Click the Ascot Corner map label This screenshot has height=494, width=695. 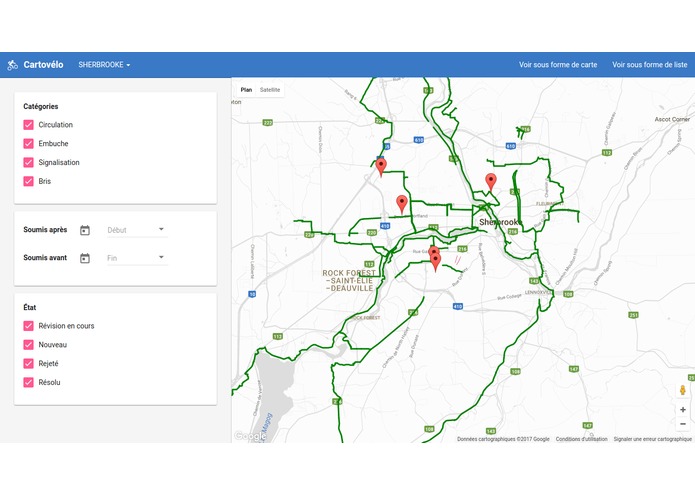coord(672,119)
